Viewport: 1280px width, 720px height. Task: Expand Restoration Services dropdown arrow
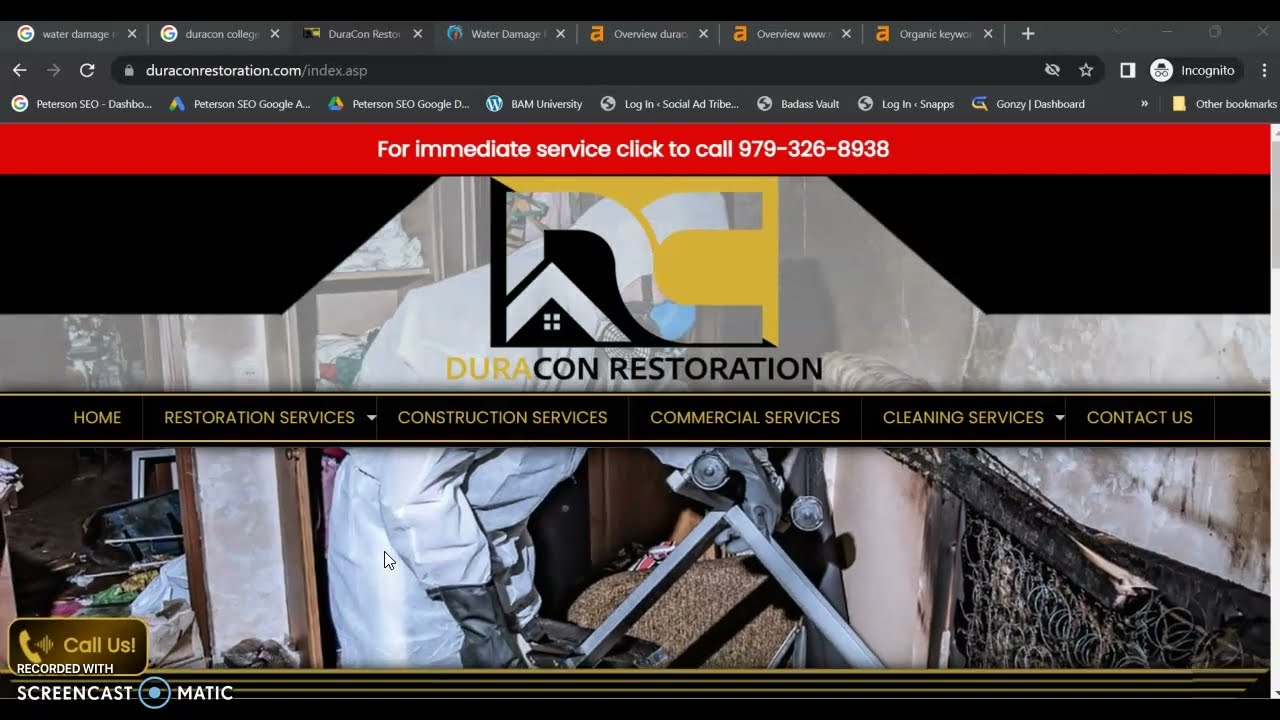tap(371, 418)
